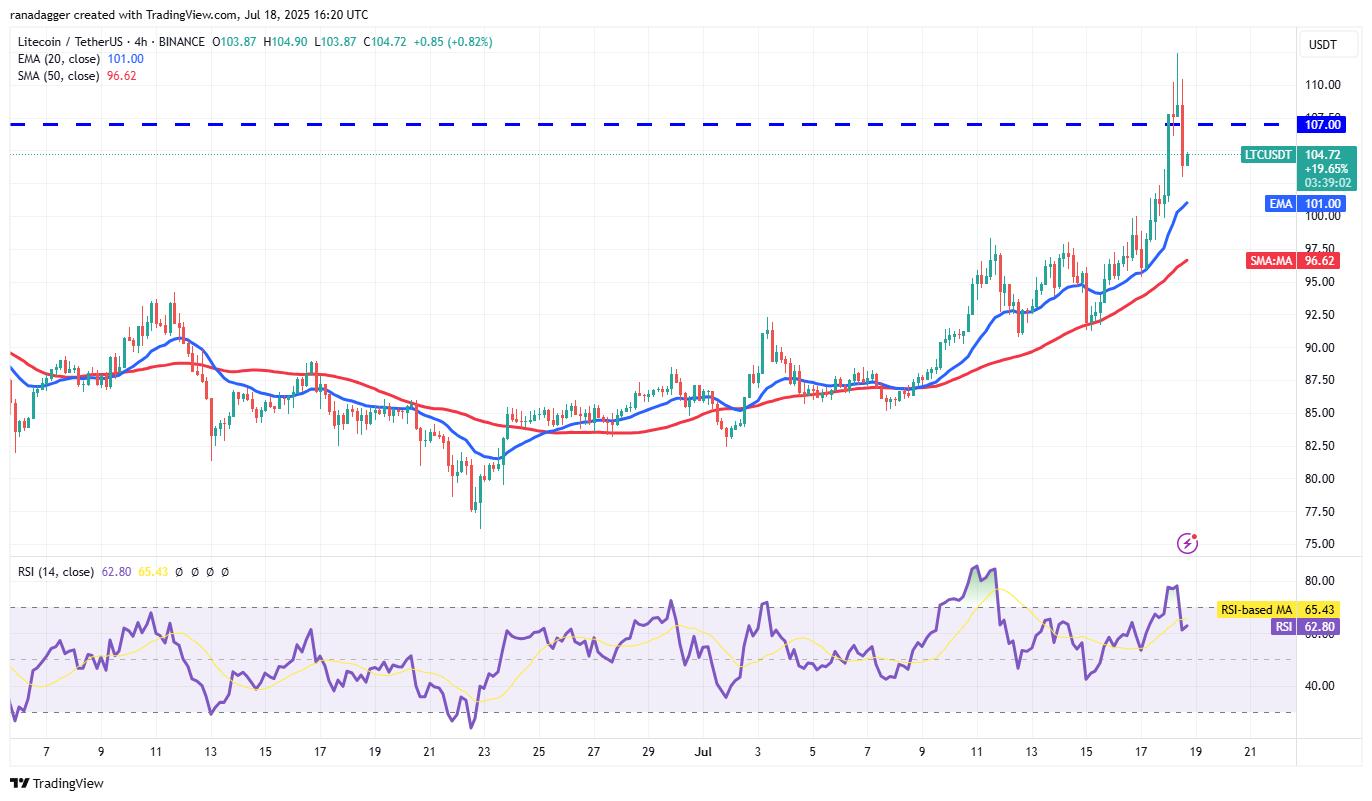Toggle the SMA (50, close) indicator legend
1372x801 pixels.
pos(58,76)
